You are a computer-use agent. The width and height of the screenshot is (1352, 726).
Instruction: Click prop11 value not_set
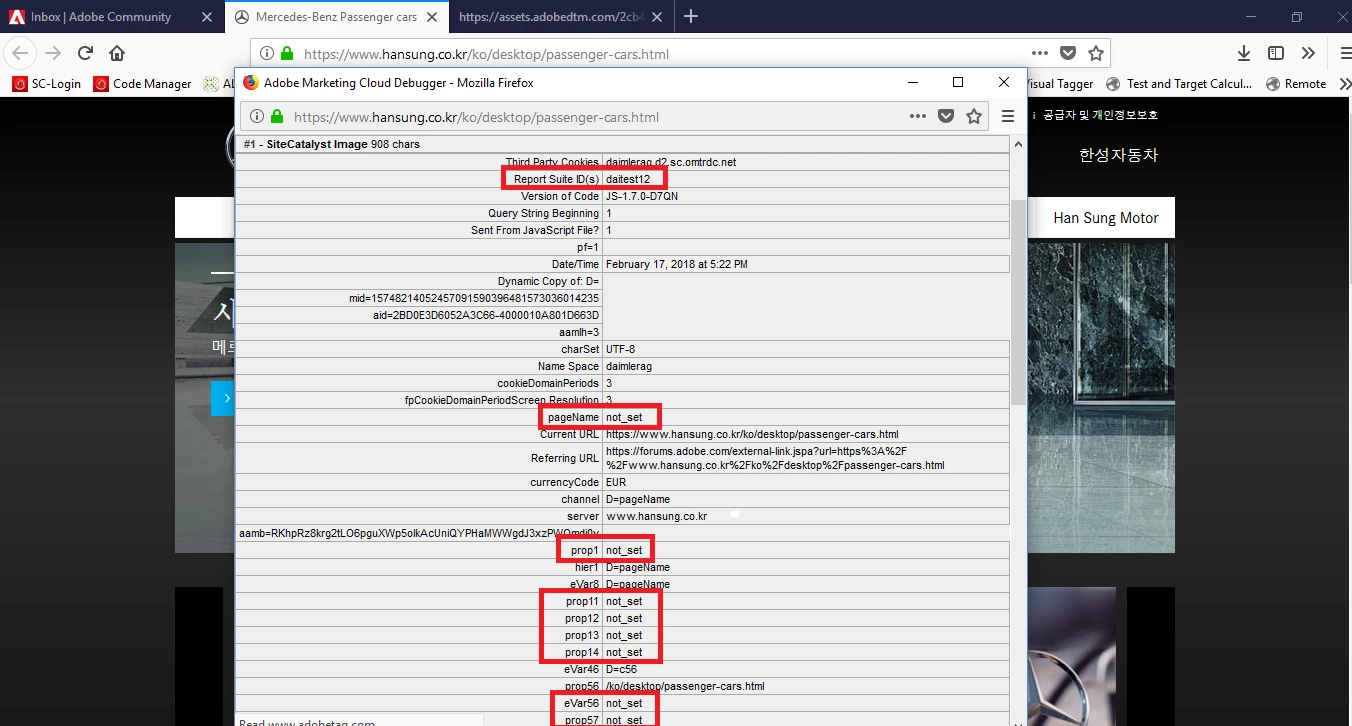624,601
